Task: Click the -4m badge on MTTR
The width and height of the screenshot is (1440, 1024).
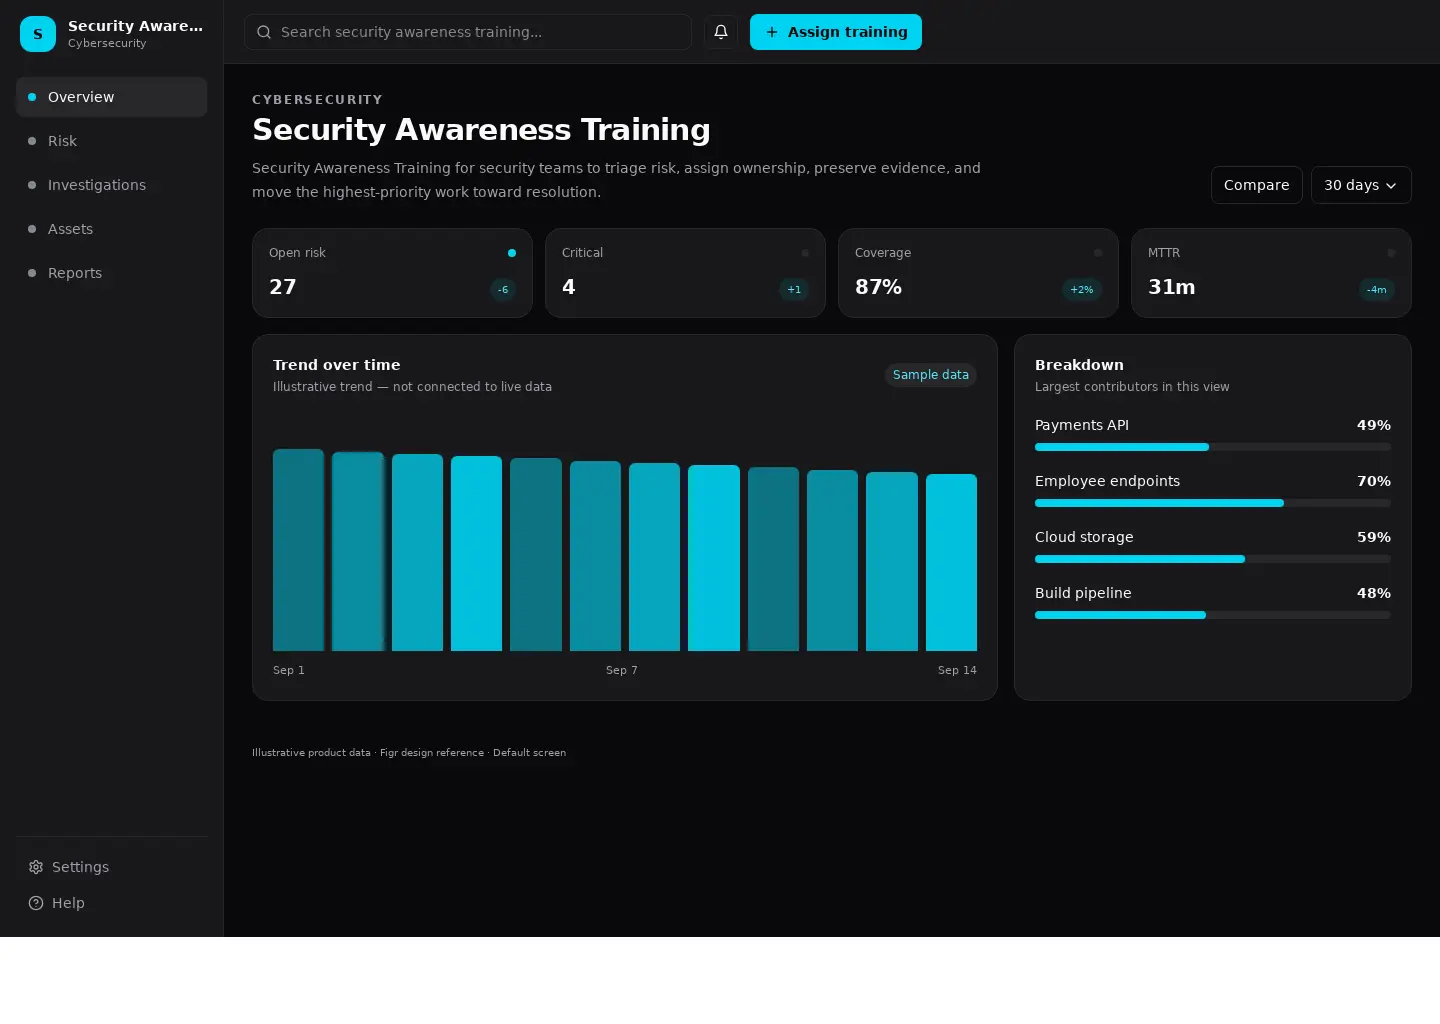Action: pos(1377,290)
